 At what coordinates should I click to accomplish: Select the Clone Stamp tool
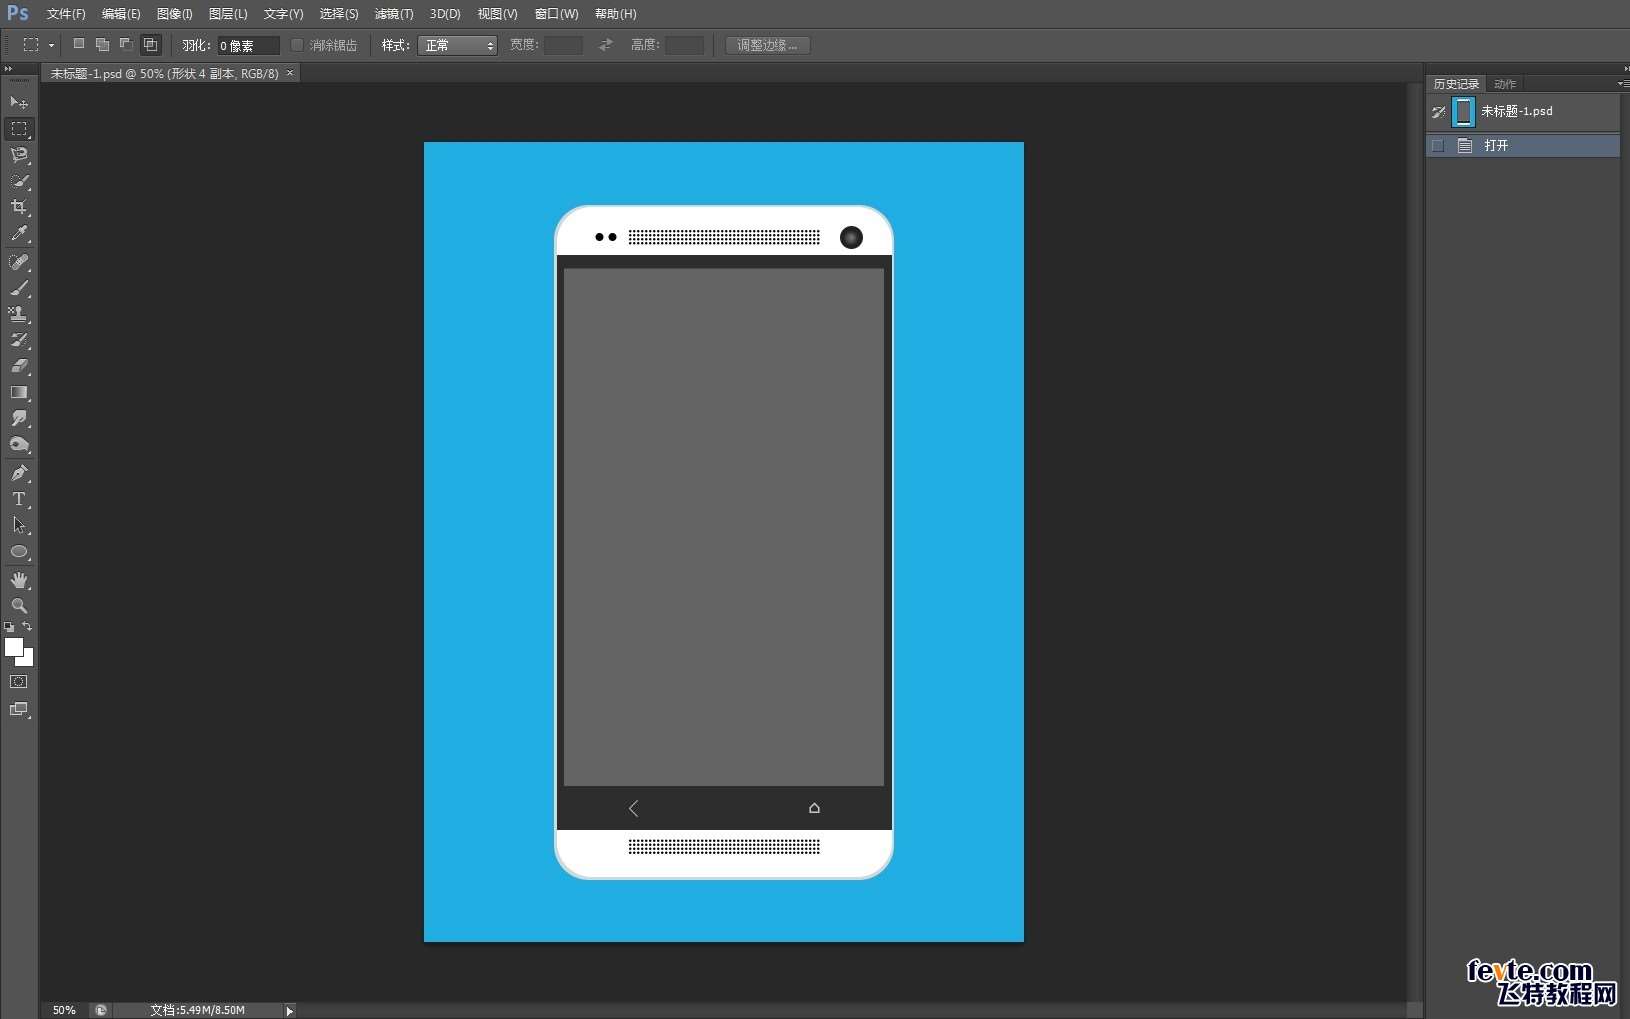pos(19,314)
